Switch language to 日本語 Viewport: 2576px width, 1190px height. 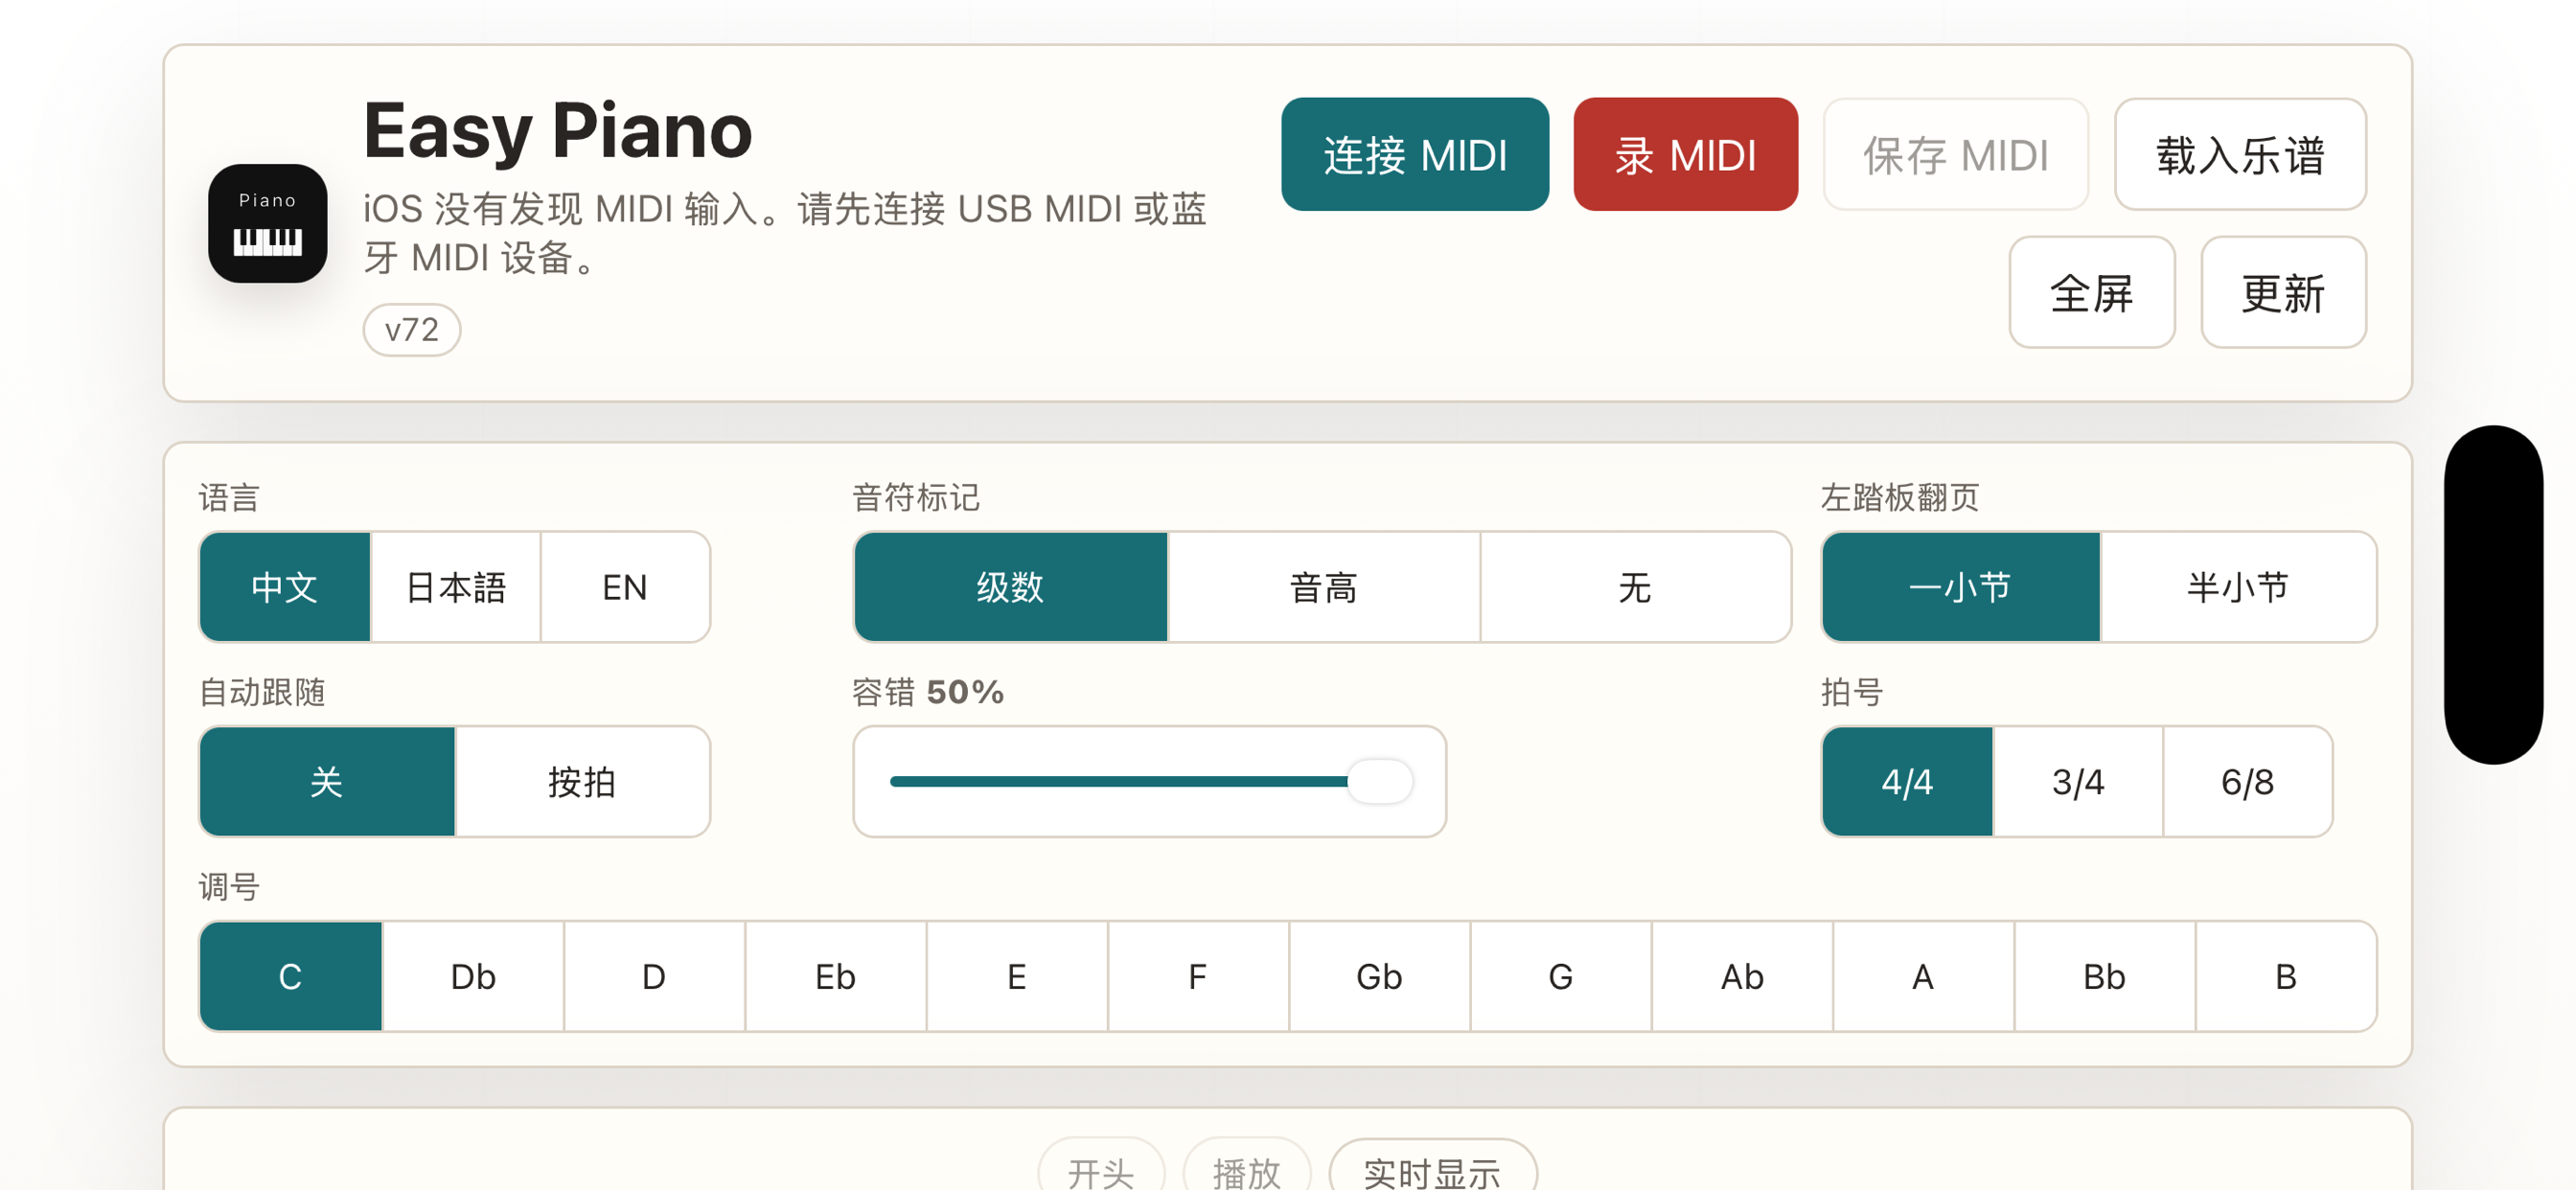[x=455, y=587]
